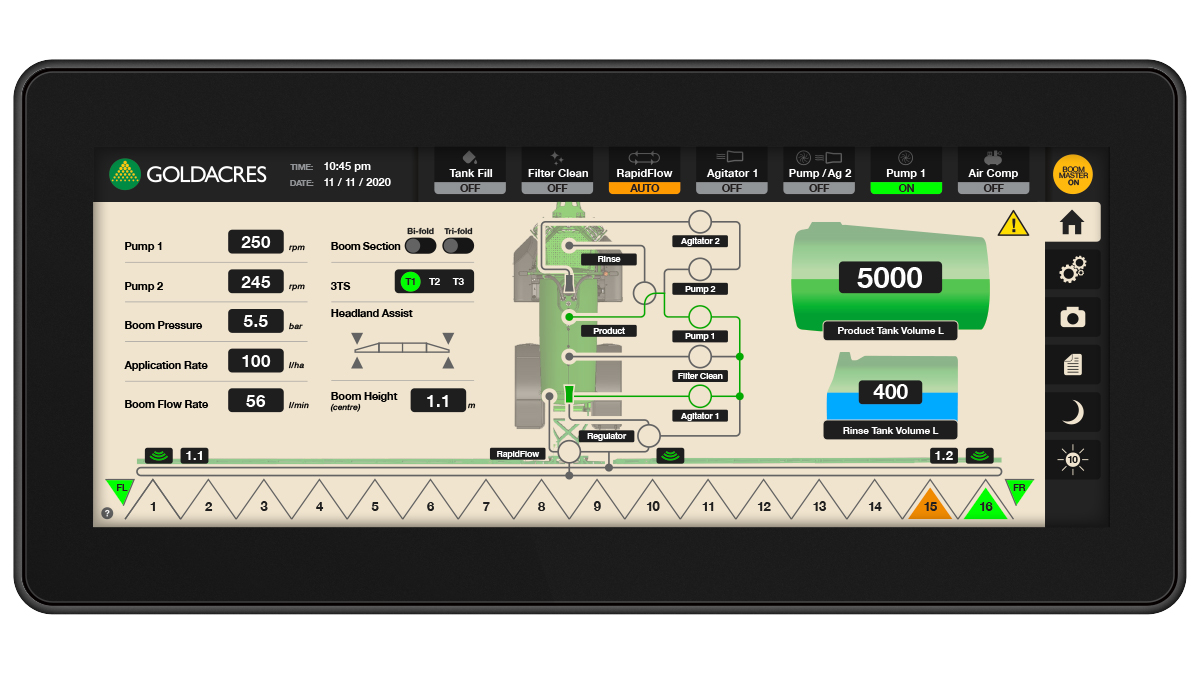Click the FL green triangle marker
This screenshot has width=1200, height=675.
(x=121, y=490)
